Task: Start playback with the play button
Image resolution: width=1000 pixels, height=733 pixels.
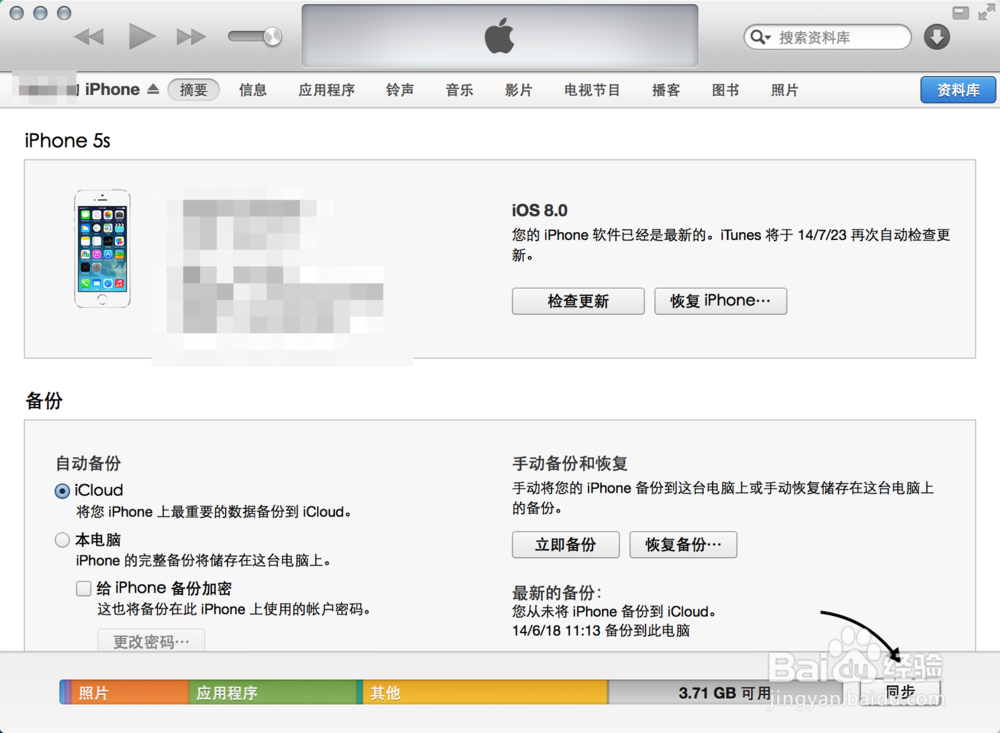Action: click(142, 36)
